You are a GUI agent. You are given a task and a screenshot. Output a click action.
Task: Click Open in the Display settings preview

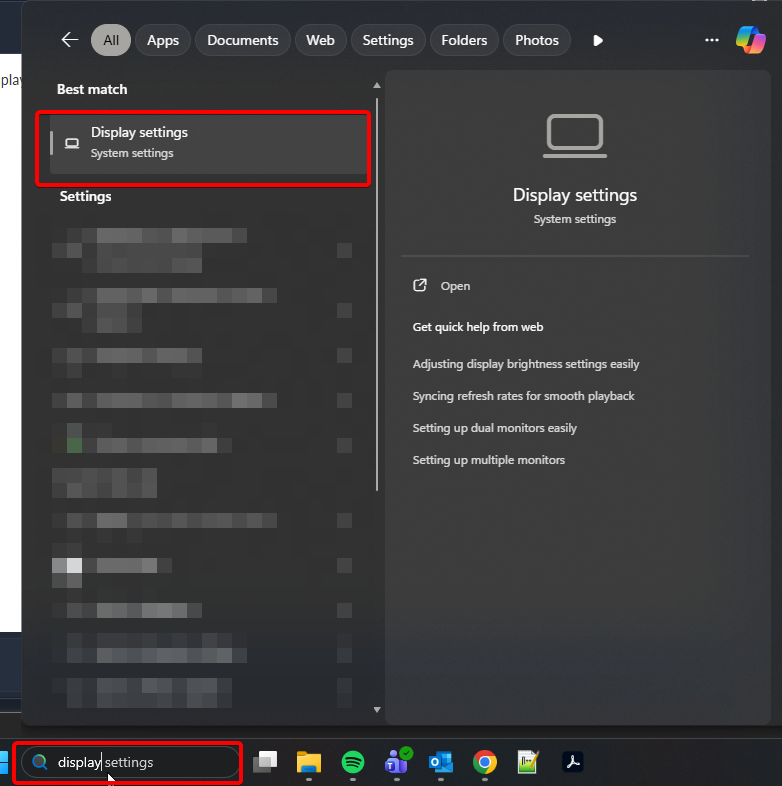(455, 286)
